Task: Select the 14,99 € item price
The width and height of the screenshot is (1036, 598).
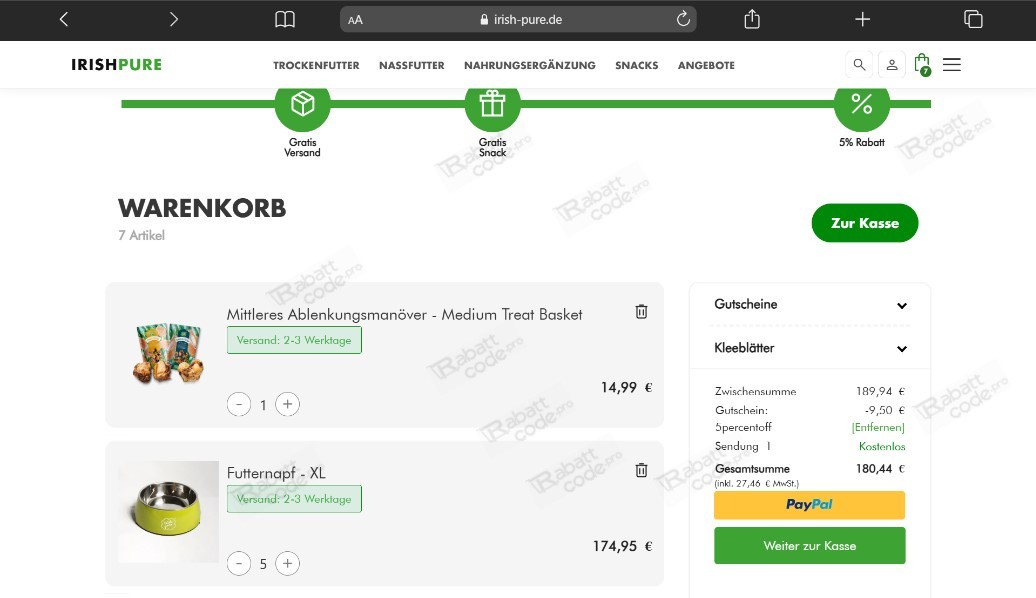Action: tap(626, 387)
